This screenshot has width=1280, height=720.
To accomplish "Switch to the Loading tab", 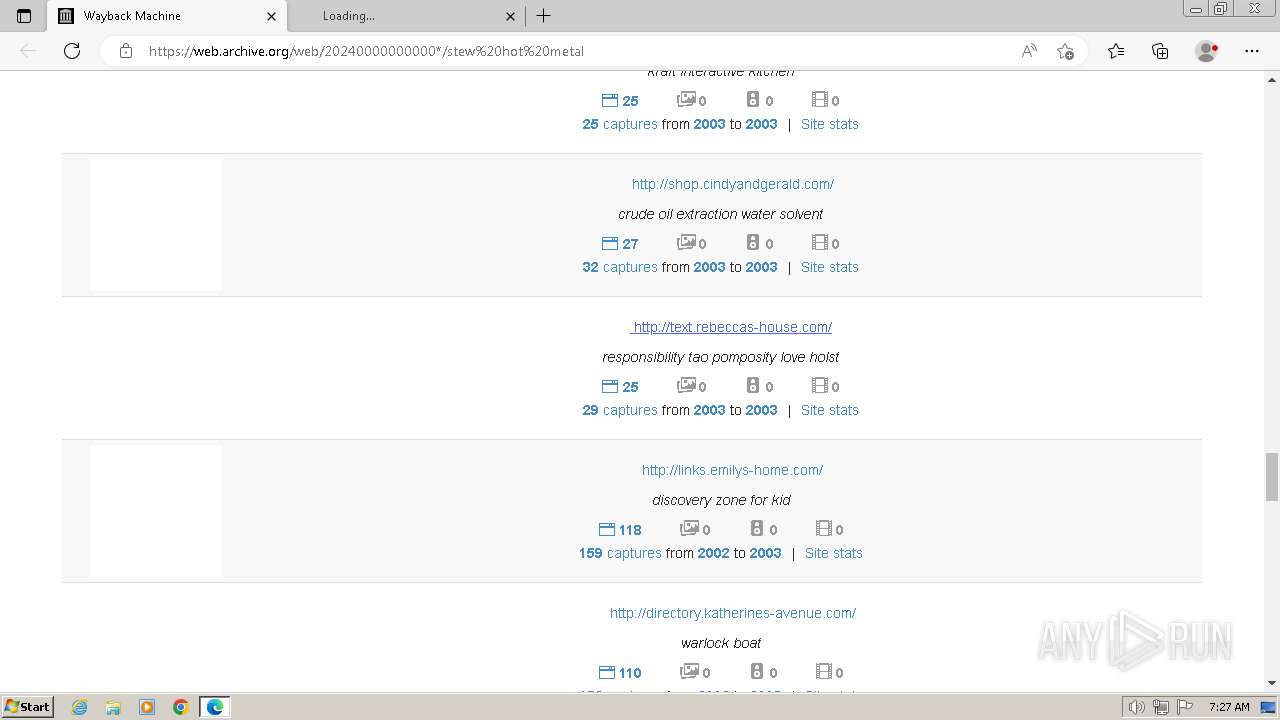I will pos(405,16).
